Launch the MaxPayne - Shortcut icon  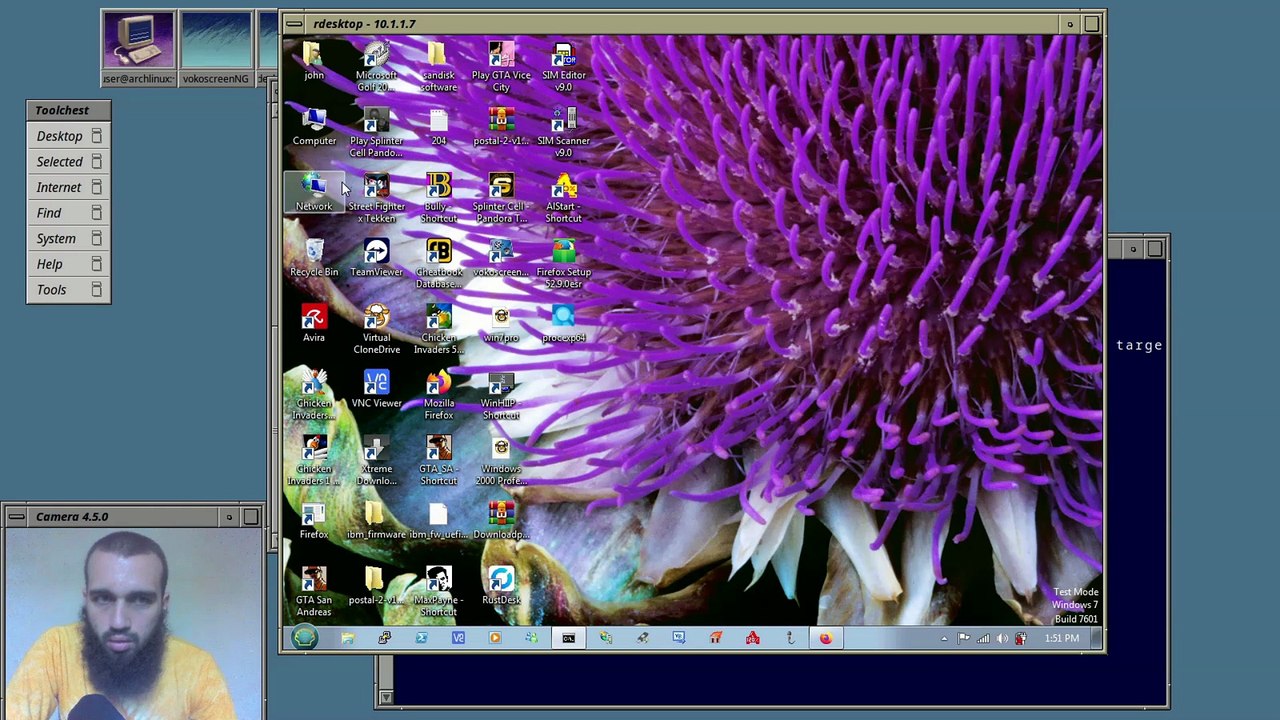pos(438,592)
